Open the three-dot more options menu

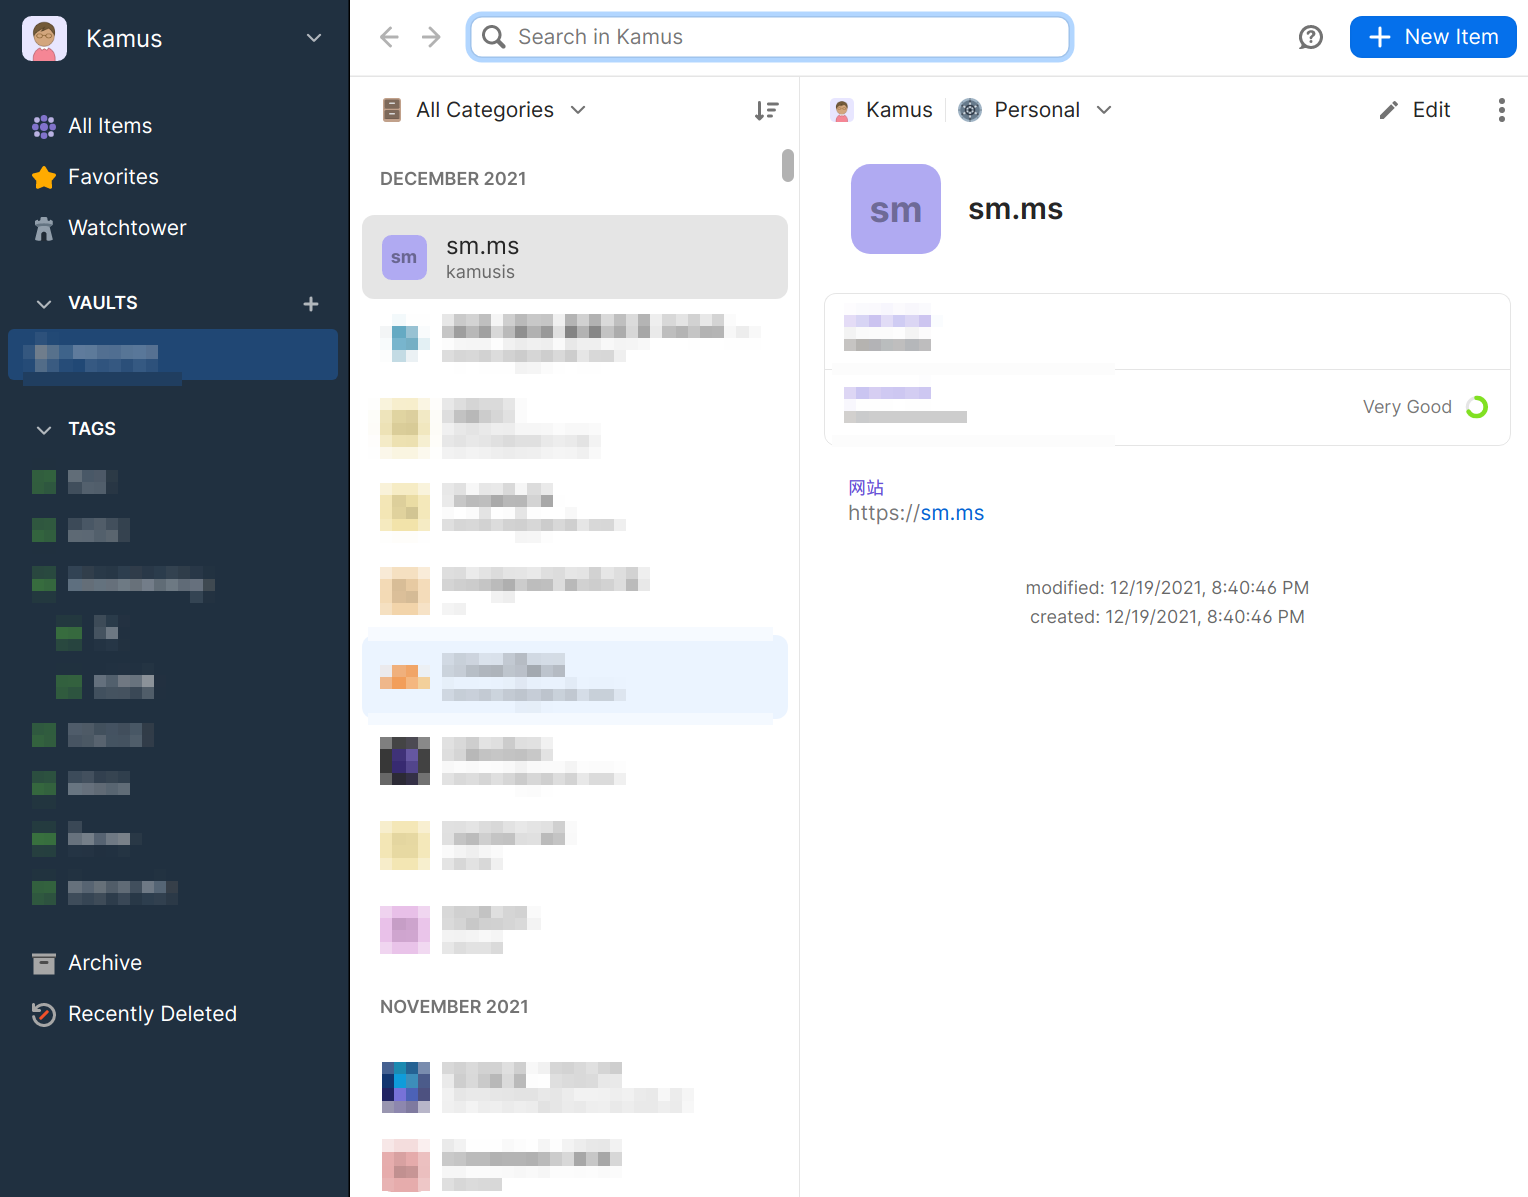(x=1501, y=110)
